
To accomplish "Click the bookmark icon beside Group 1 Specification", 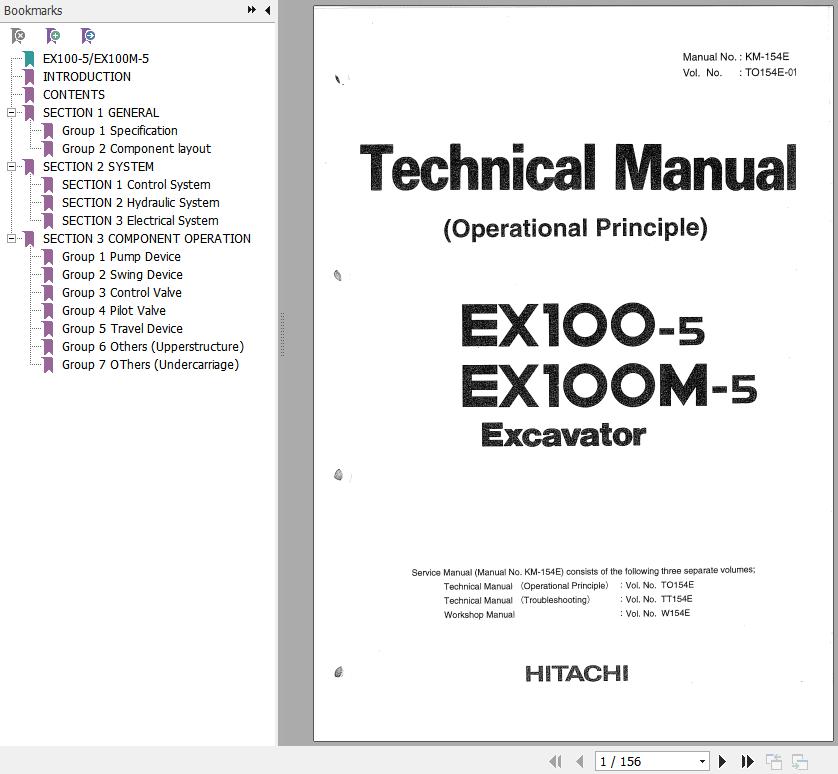I will click(x=48, y=131).
